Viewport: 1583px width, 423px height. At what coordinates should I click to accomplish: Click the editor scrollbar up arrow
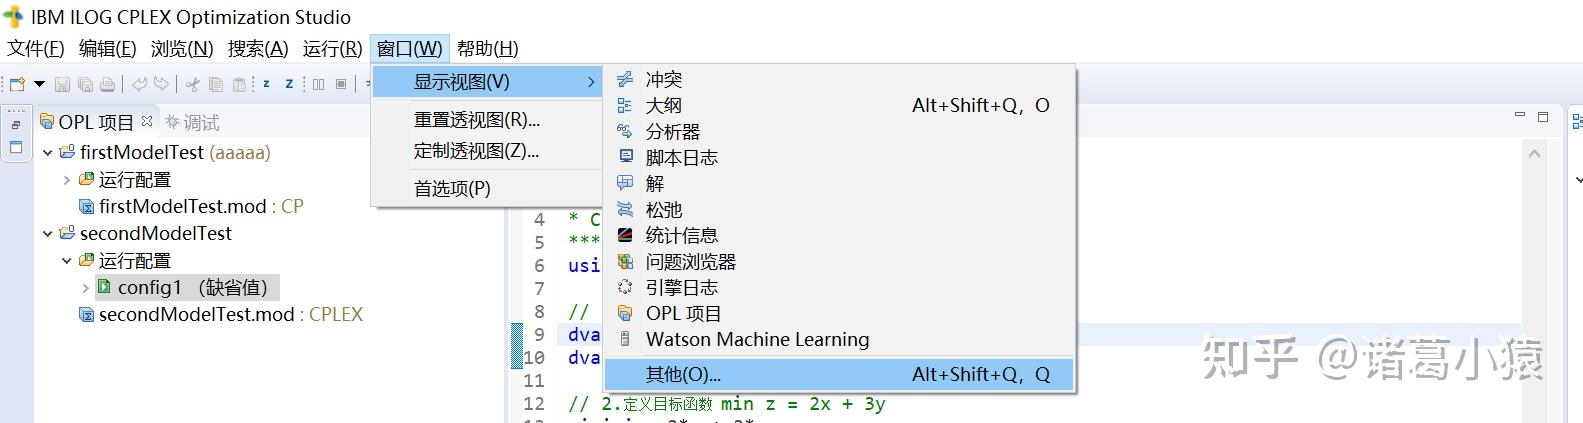tap(1534, 154)
